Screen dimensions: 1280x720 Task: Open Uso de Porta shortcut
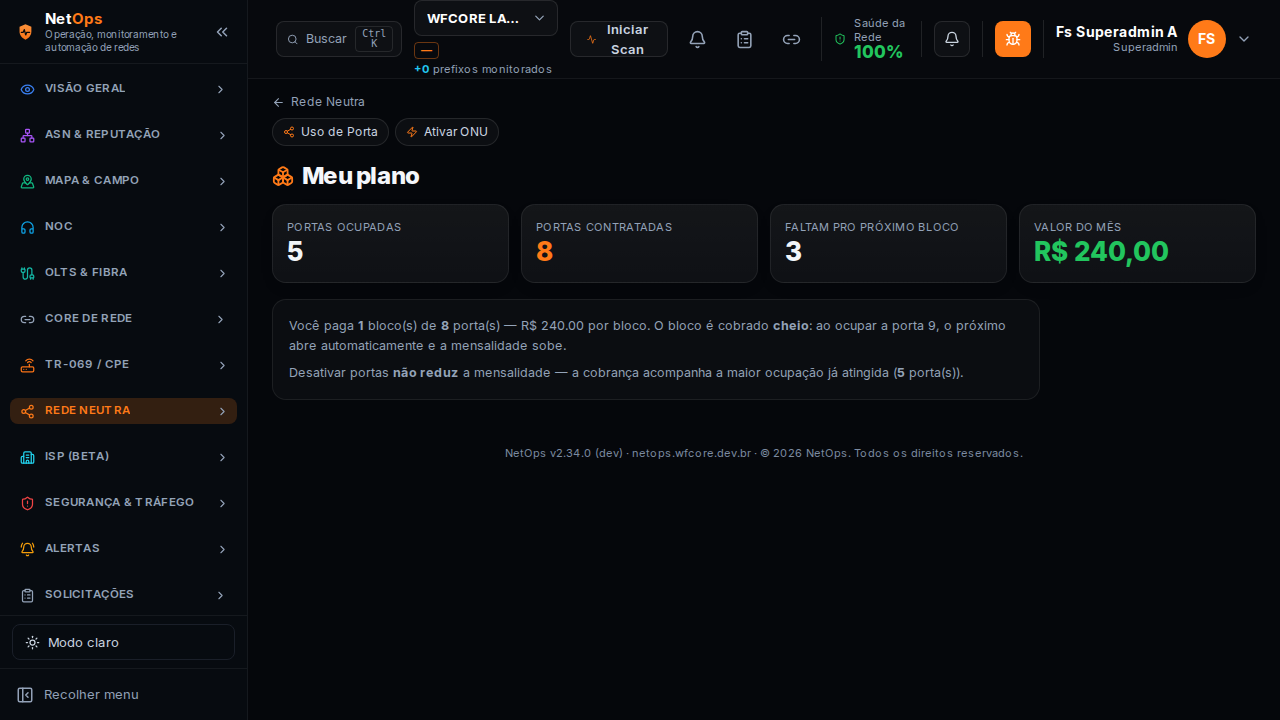click(x=330, y=132)
